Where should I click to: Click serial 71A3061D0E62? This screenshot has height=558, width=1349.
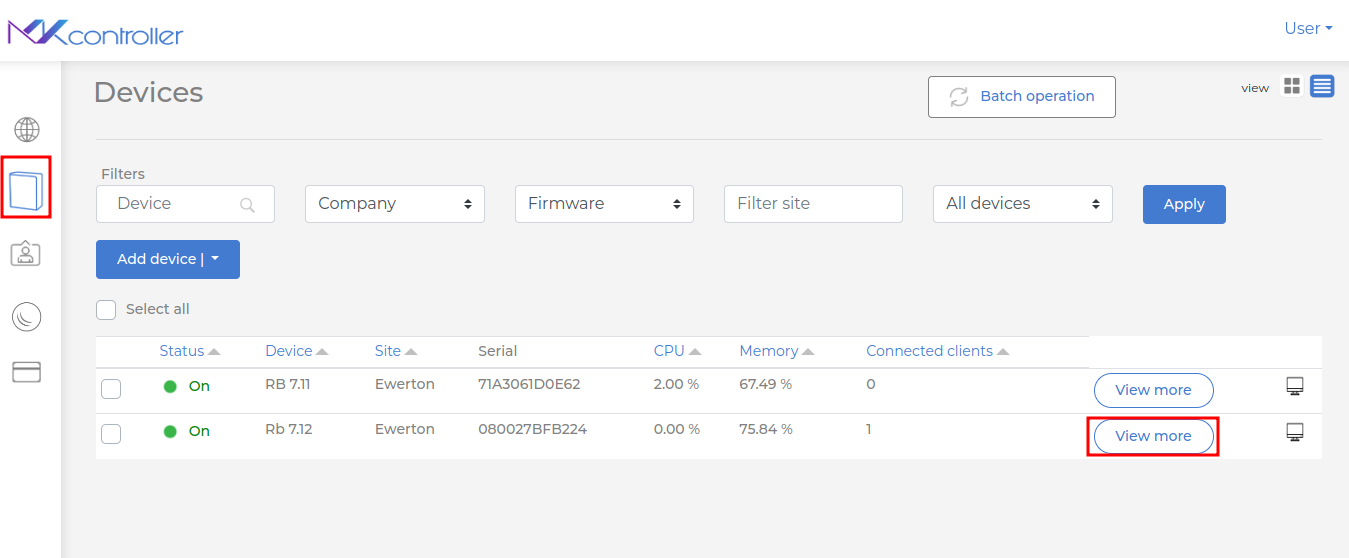coord(529,384)
